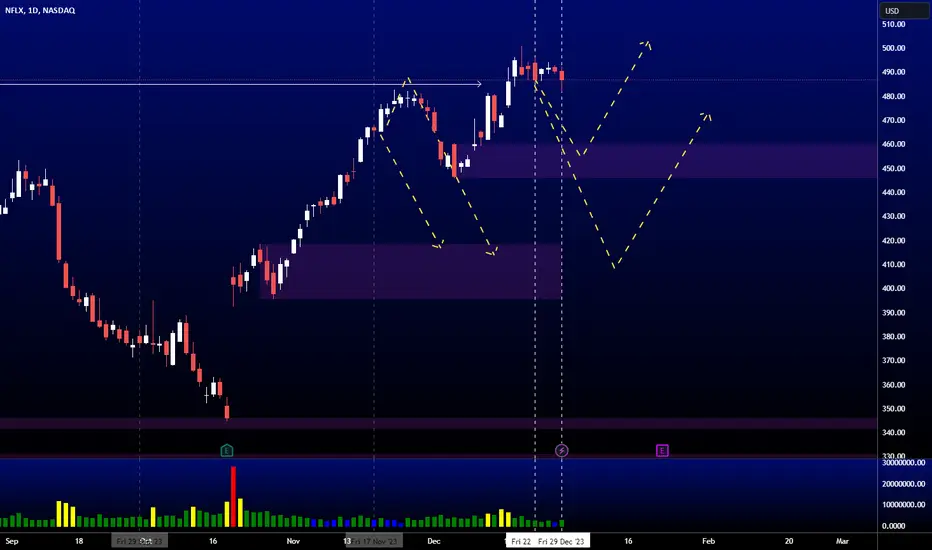Image resolution: width=932 pixels, height=550 pixels.
Task: Open the USD currency selector
Action: [903, 11]
